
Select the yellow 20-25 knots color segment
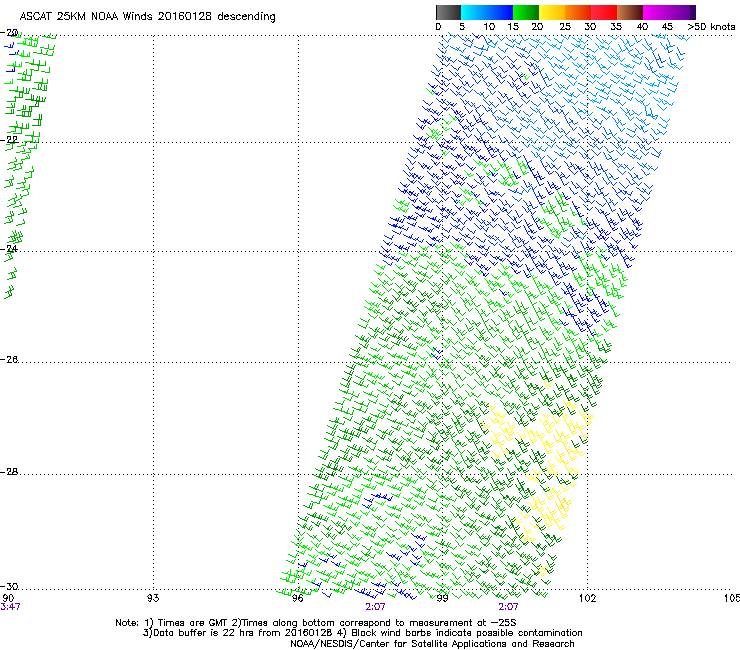click(552, 12)
